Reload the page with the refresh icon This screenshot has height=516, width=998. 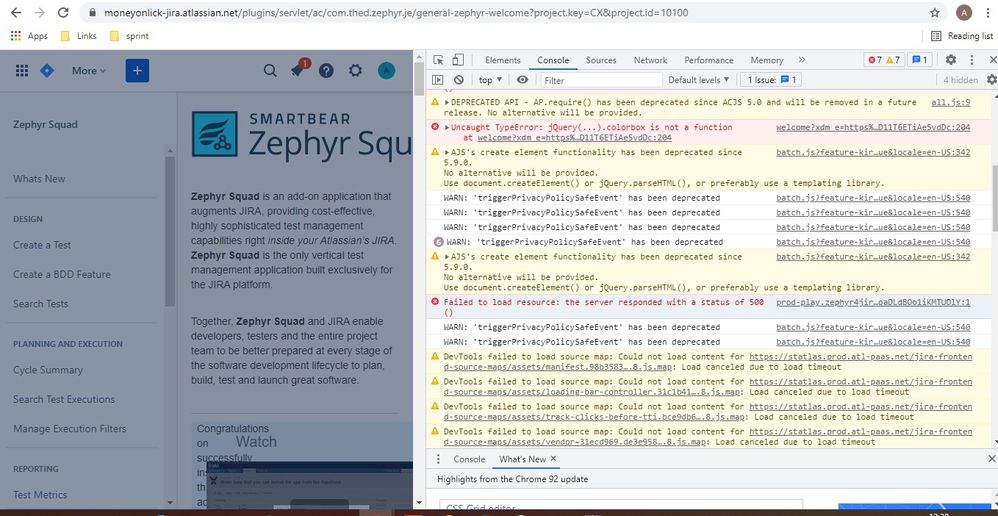62,13
